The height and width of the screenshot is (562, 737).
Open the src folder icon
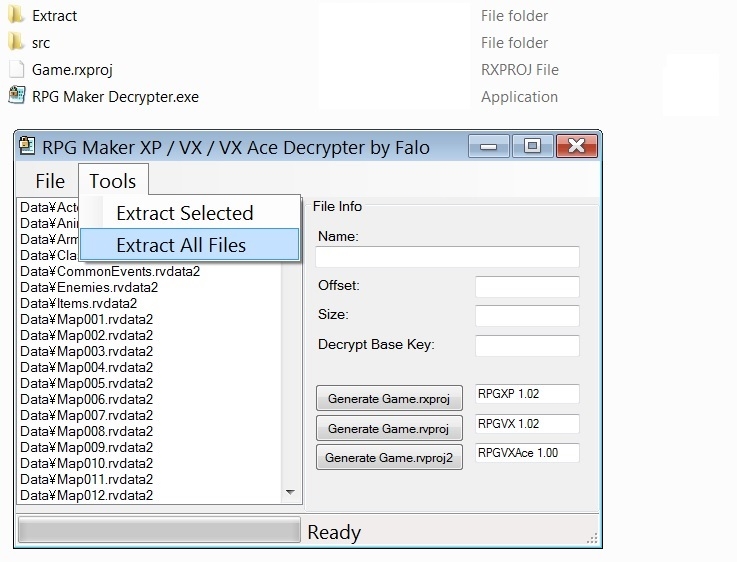(16, 42)
